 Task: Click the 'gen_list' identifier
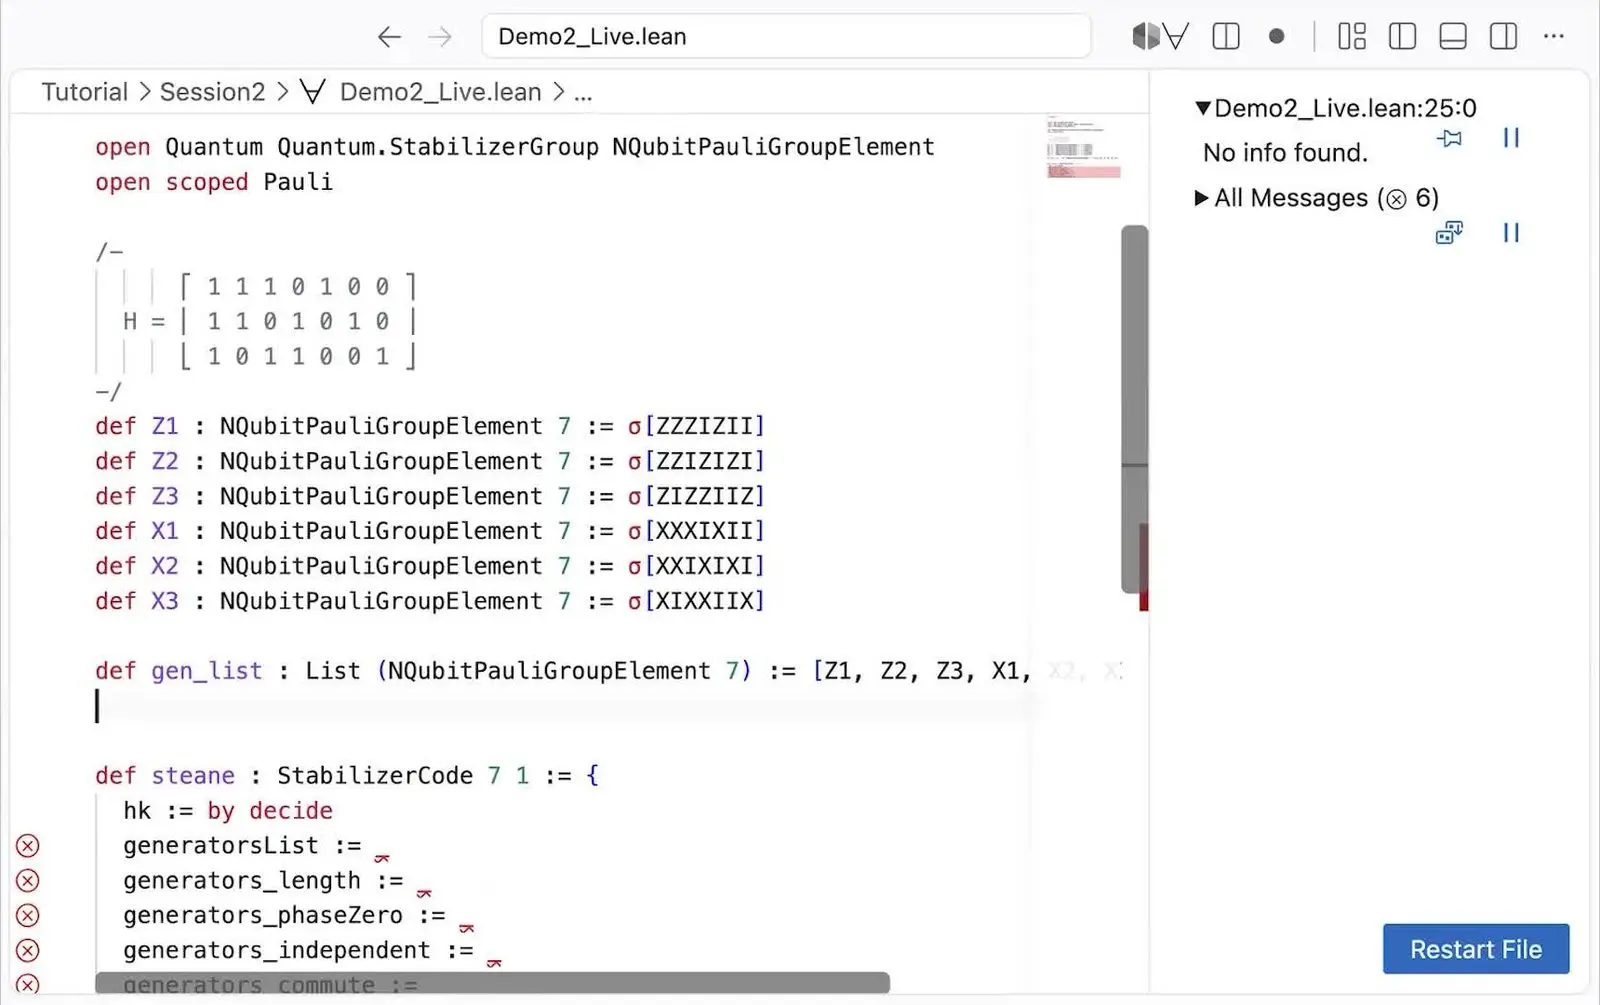pyautogui.click(x=207, y=671)
